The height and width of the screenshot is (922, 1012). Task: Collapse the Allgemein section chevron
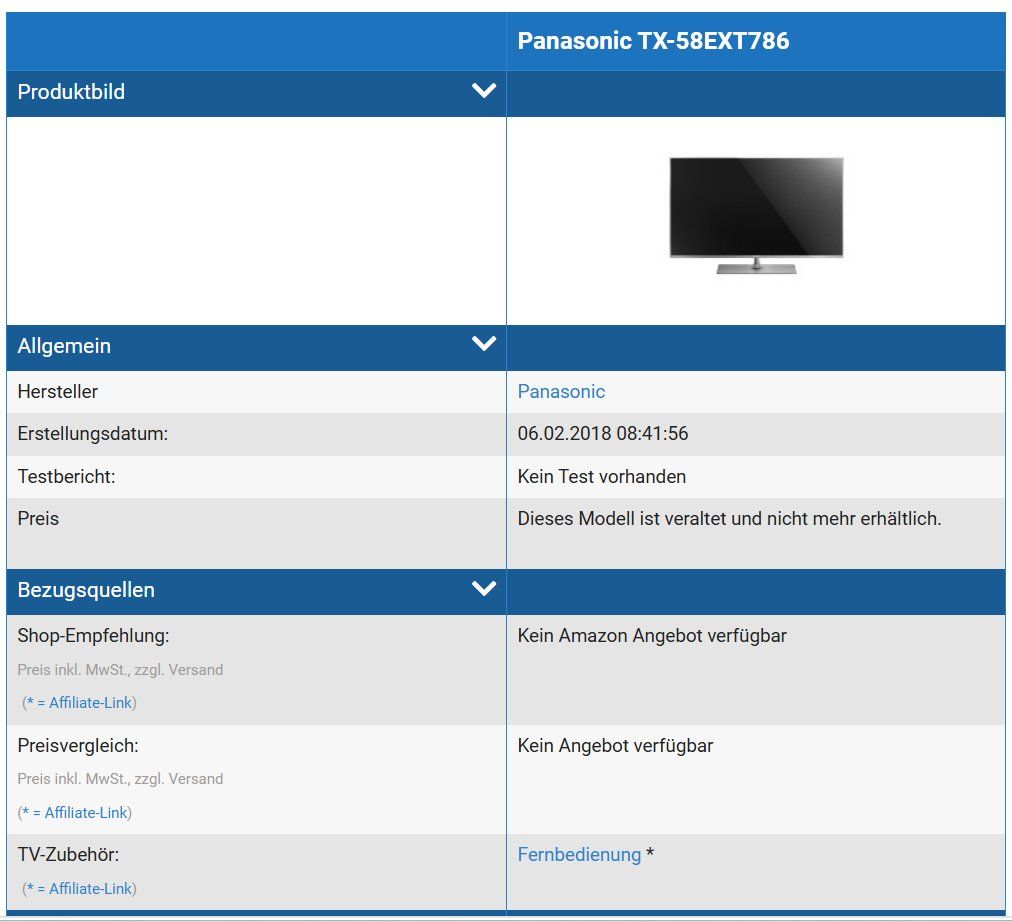484,343
